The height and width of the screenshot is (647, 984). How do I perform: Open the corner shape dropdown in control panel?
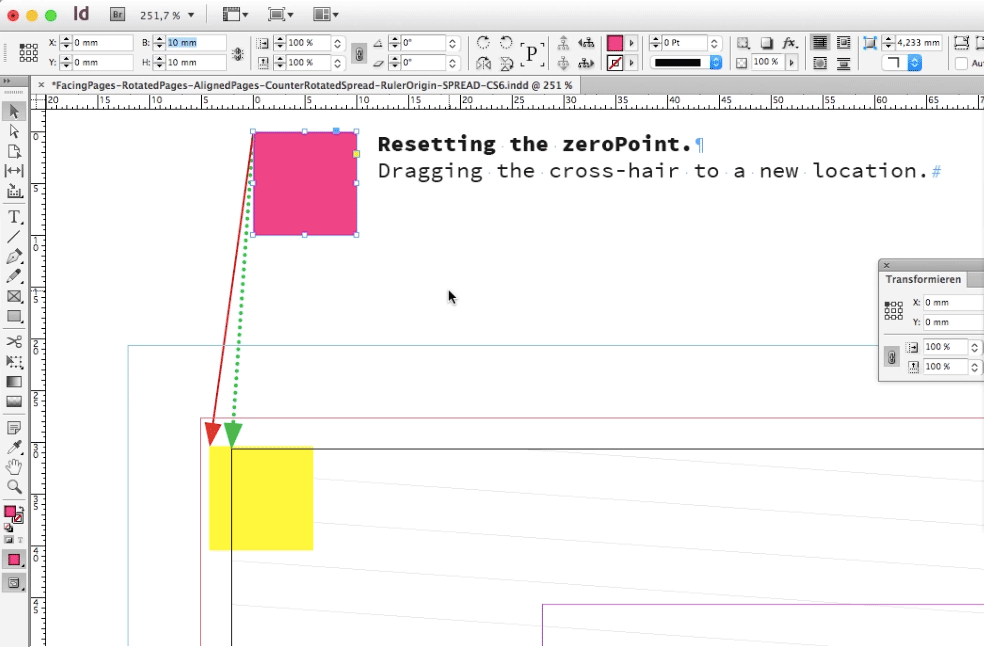[x=913, y=62]
